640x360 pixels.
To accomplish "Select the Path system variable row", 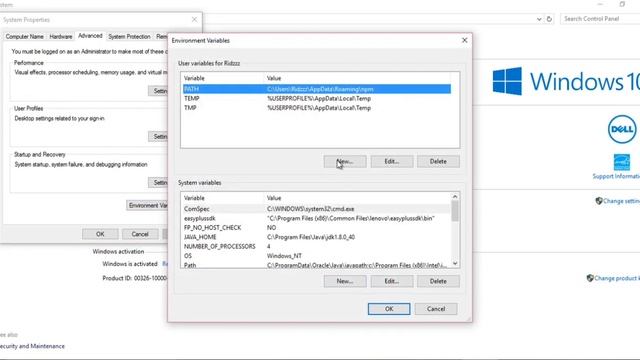I will click(x=317, y=264).
